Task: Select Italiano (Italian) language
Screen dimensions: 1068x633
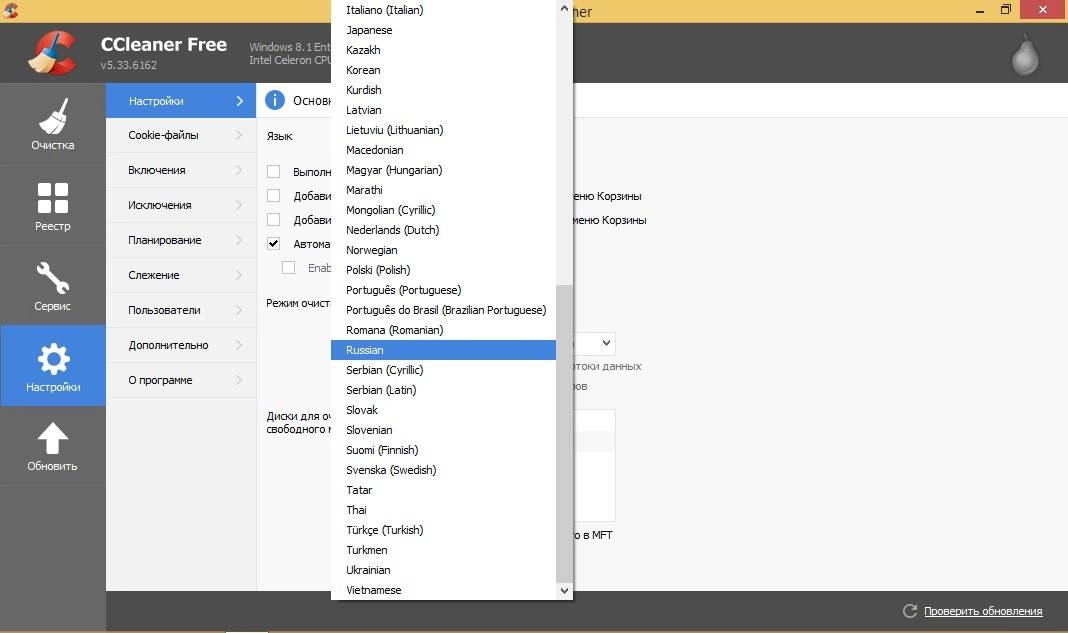Action: [x=443, y=10]
